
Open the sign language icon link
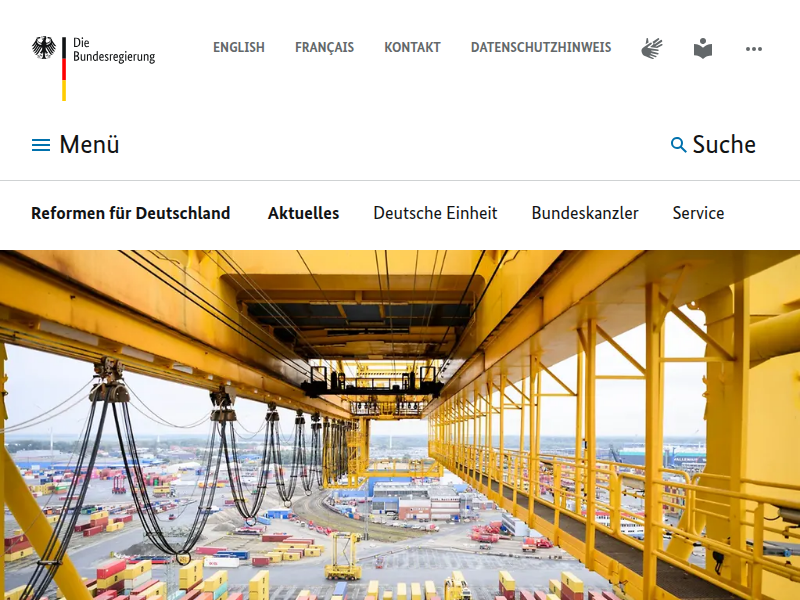[652, 48]
